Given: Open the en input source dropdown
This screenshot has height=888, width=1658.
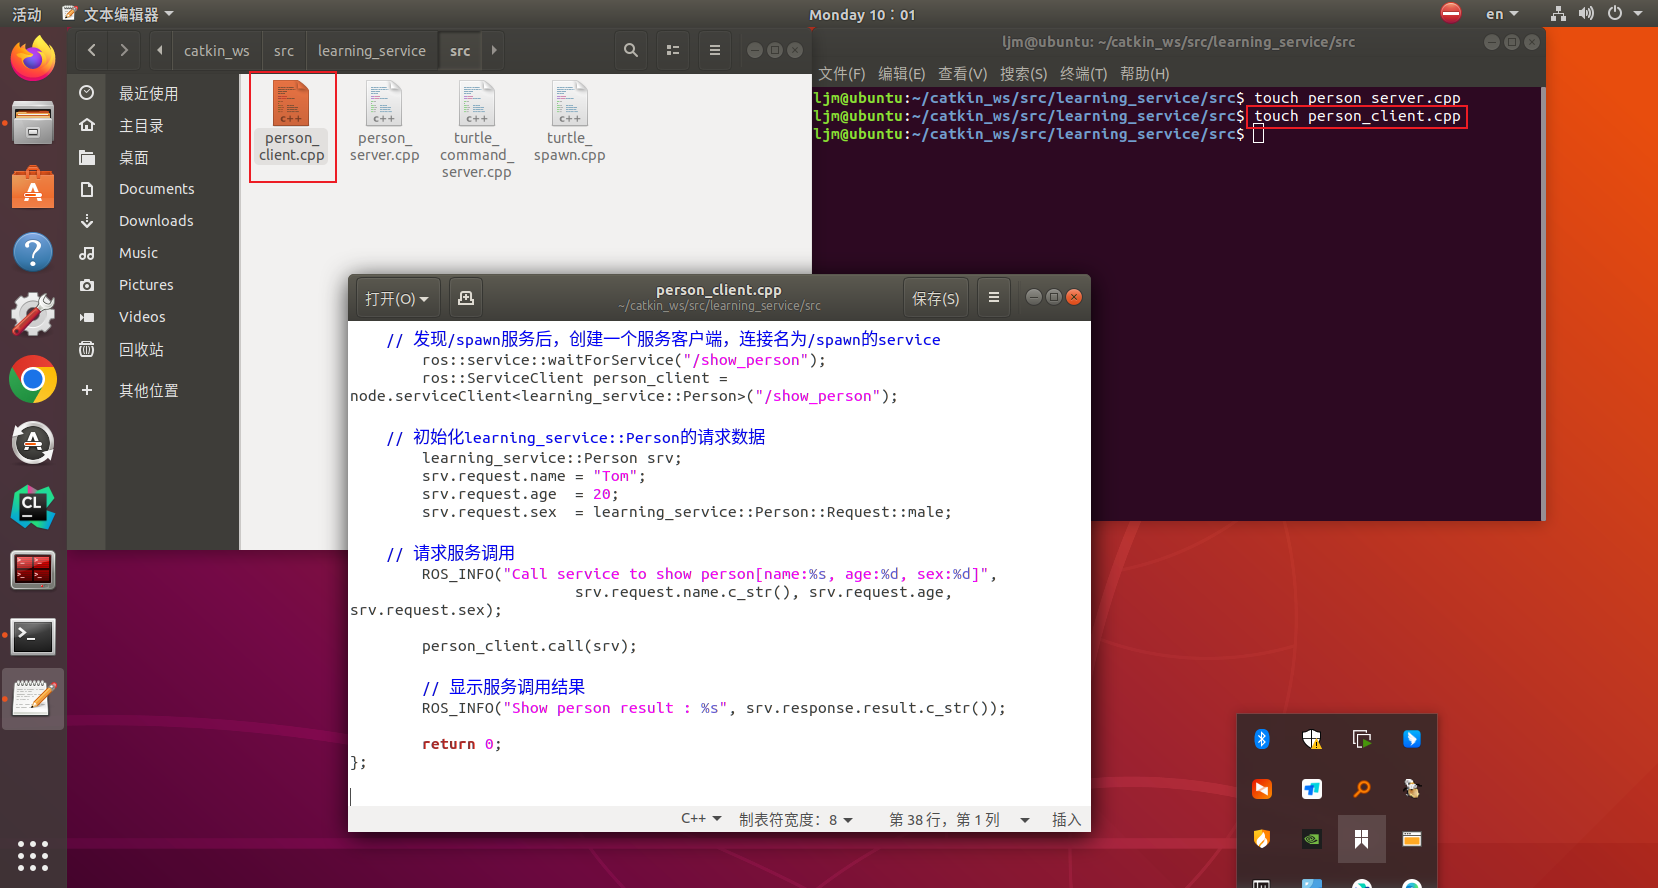Looking at the screenshot, I should [1502, 14].
